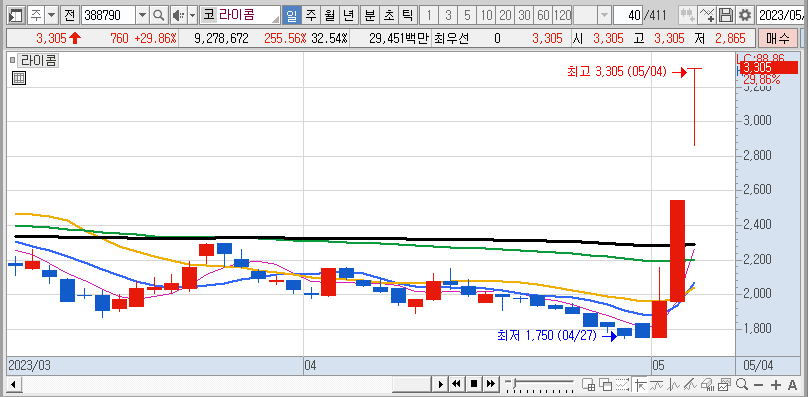The width and height of the screenshot is (808, 397).
Task: Click the window-with-grid layout icon
Action: [588, 384]
